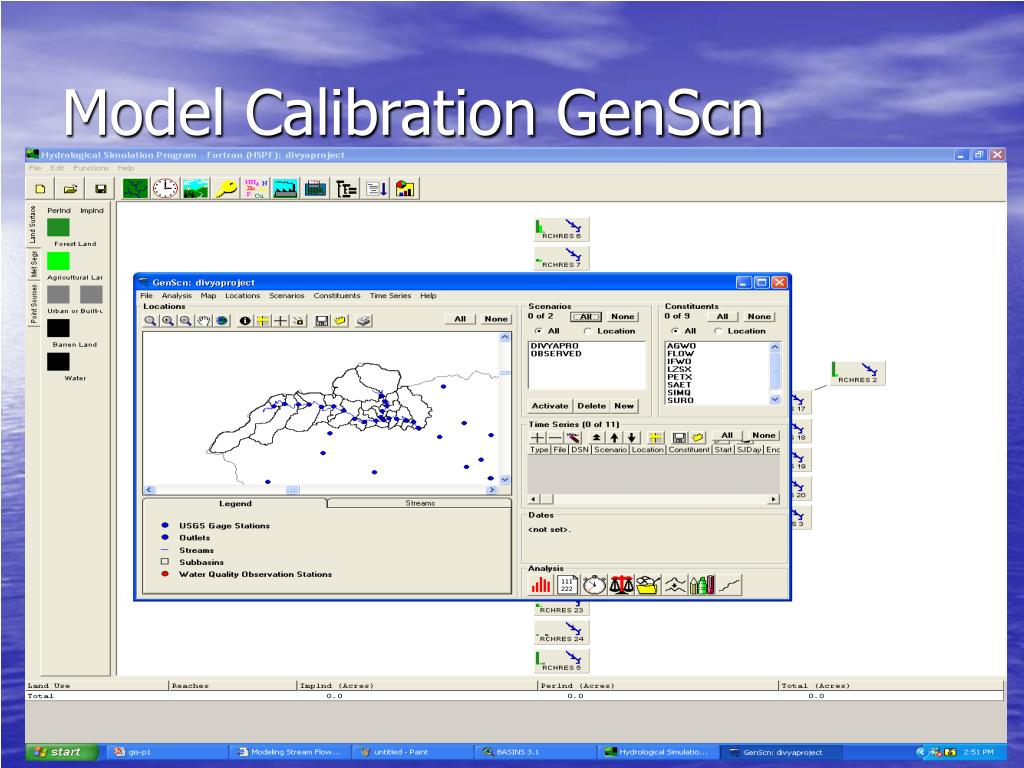Open the input data editor icon
Image resolution: width=1024 pixels, height=768 pixels.
click(x=315, y=189)
